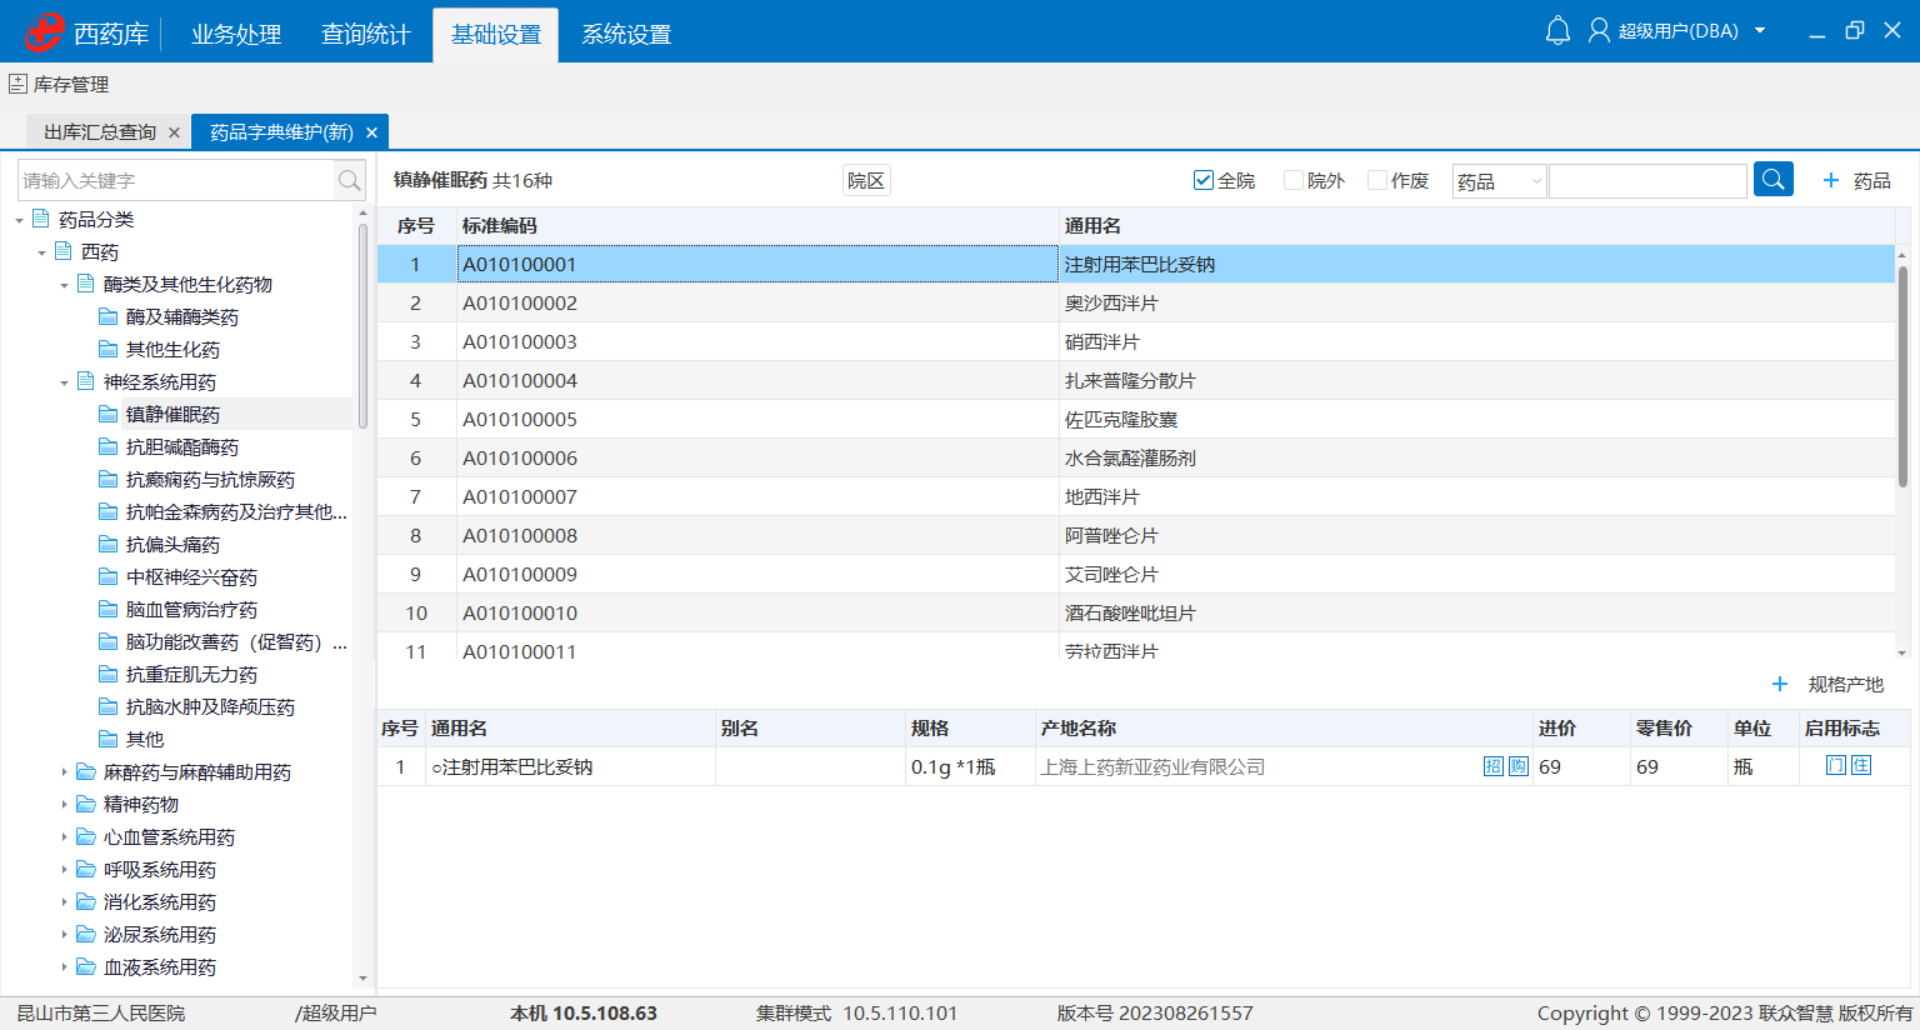Click the 住 enable flag icon

pyautogui.click(x=1861, y=766)
